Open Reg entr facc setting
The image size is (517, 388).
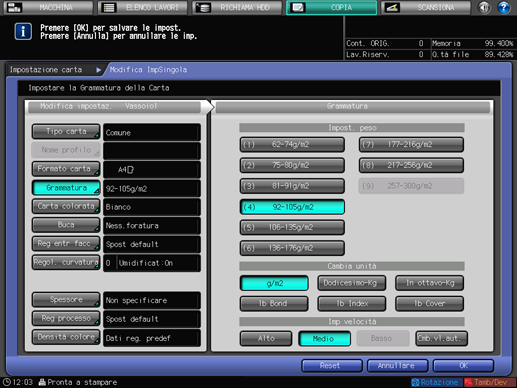66,244
